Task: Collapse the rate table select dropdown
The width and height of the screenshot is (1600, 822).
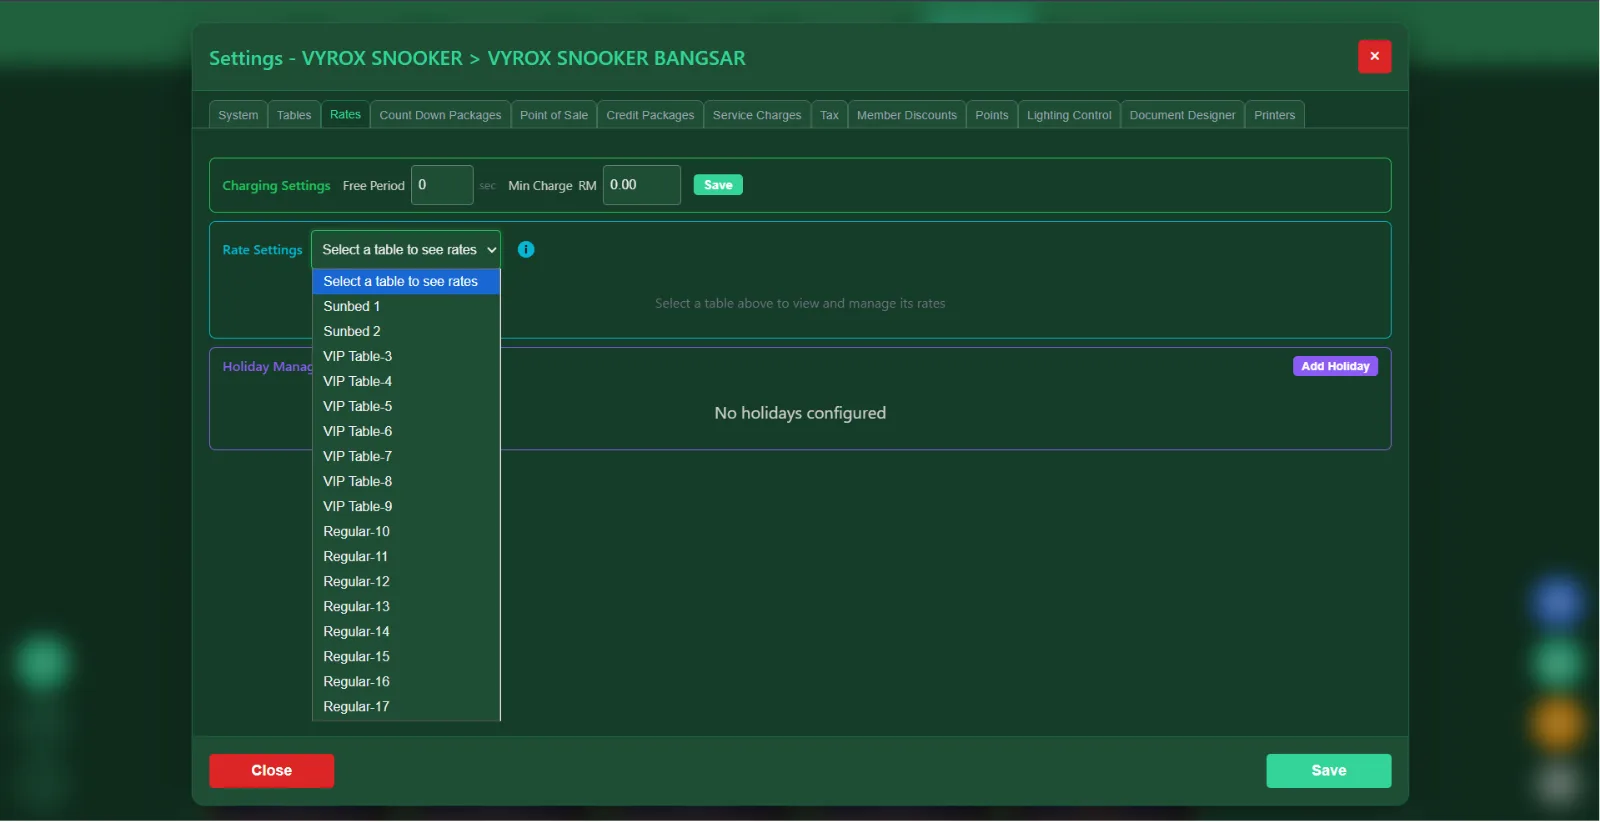Action: coord(406,250)
